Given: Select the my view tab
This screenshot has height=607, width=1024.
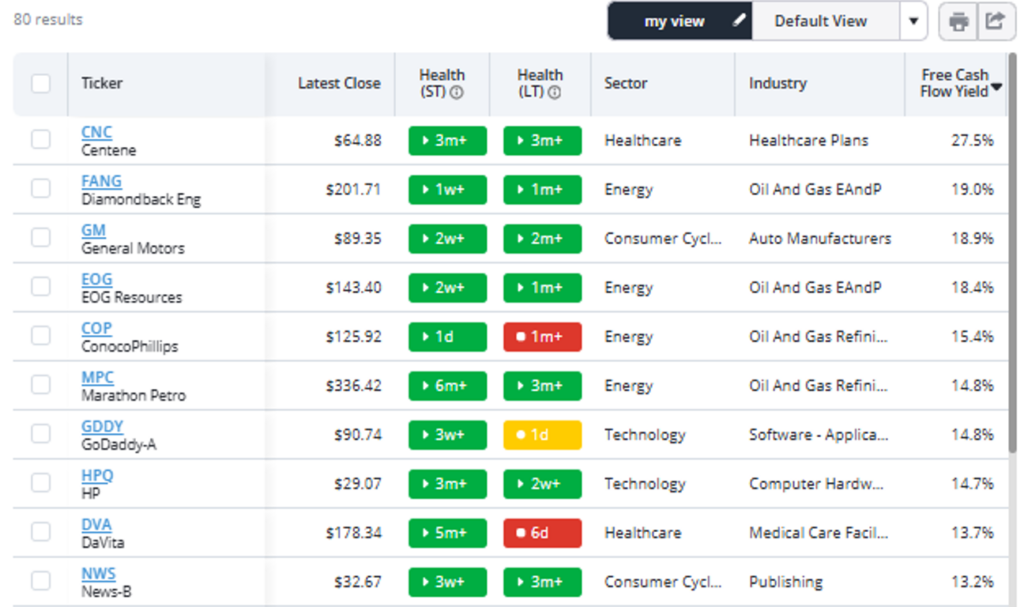Looking at the screenshot, I should [679, 21].
